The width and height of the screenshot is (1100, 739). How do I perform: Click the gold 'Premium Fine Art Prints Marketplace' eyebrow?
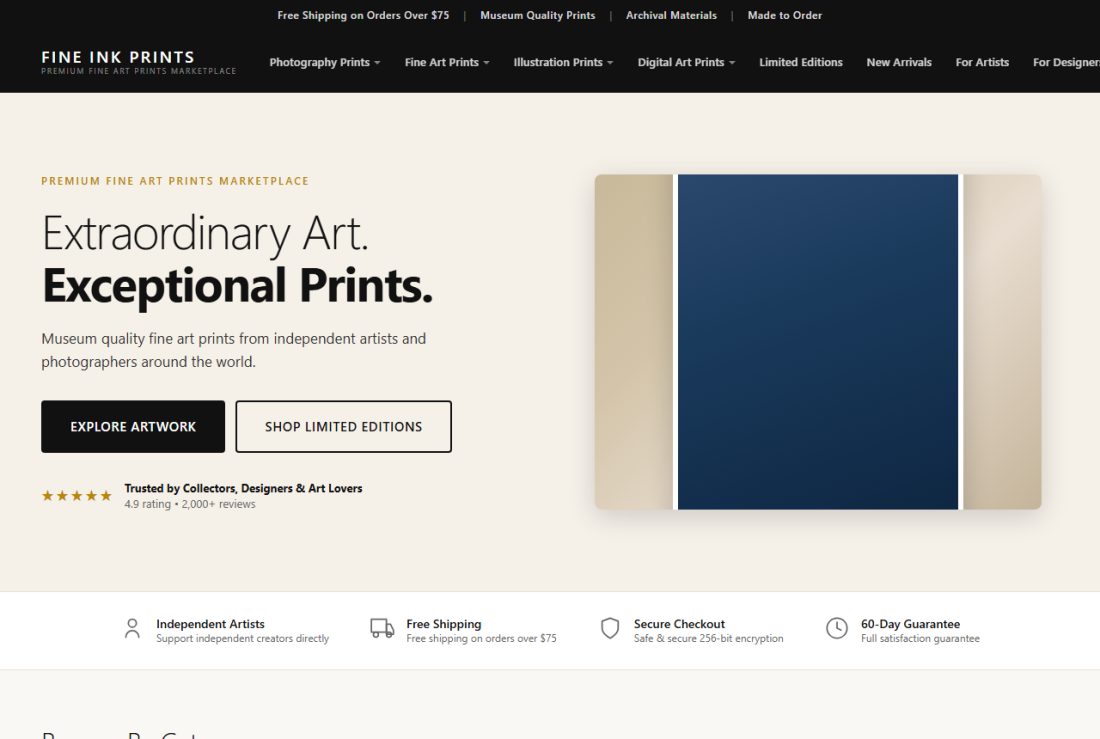click(x=175, y=181)
